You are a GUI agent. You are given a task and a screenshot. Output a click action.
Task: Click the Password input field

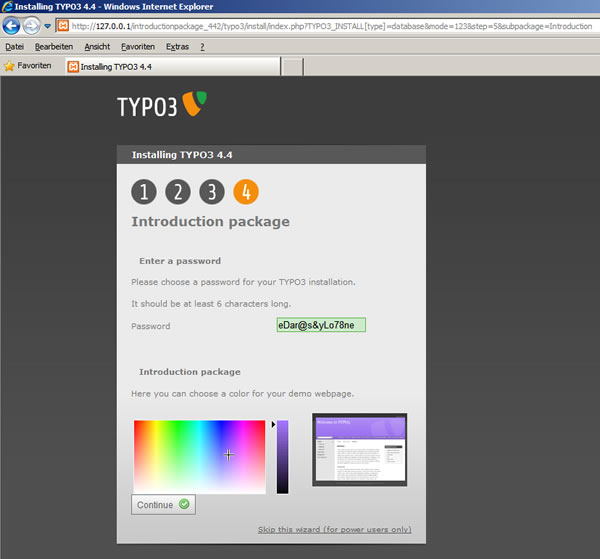click(x=321, y=325)
